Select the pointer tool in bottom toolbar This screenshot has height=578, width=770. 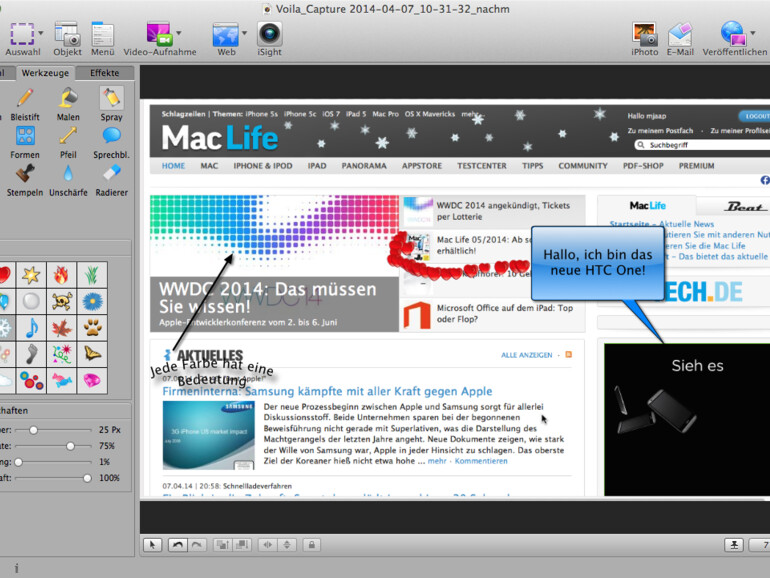(153, 545)
